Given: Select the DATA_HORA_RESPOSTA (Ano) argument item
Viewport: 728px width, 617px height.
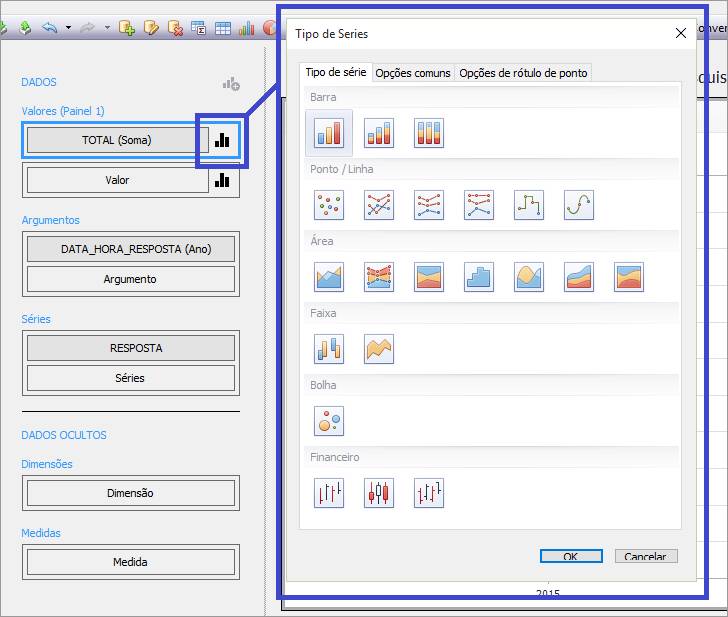Looking at the screenshot, I should click(x=130, y=248).
